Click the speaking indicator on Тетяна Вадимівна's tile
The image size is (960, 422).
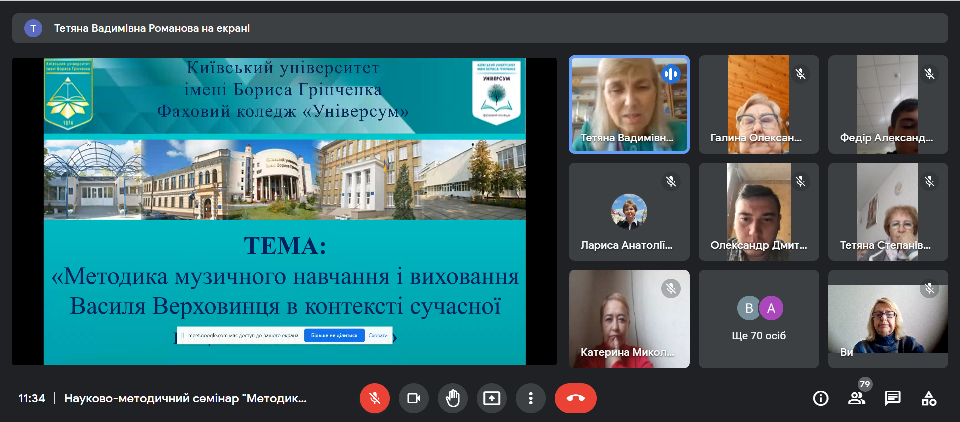coord(671,74)
